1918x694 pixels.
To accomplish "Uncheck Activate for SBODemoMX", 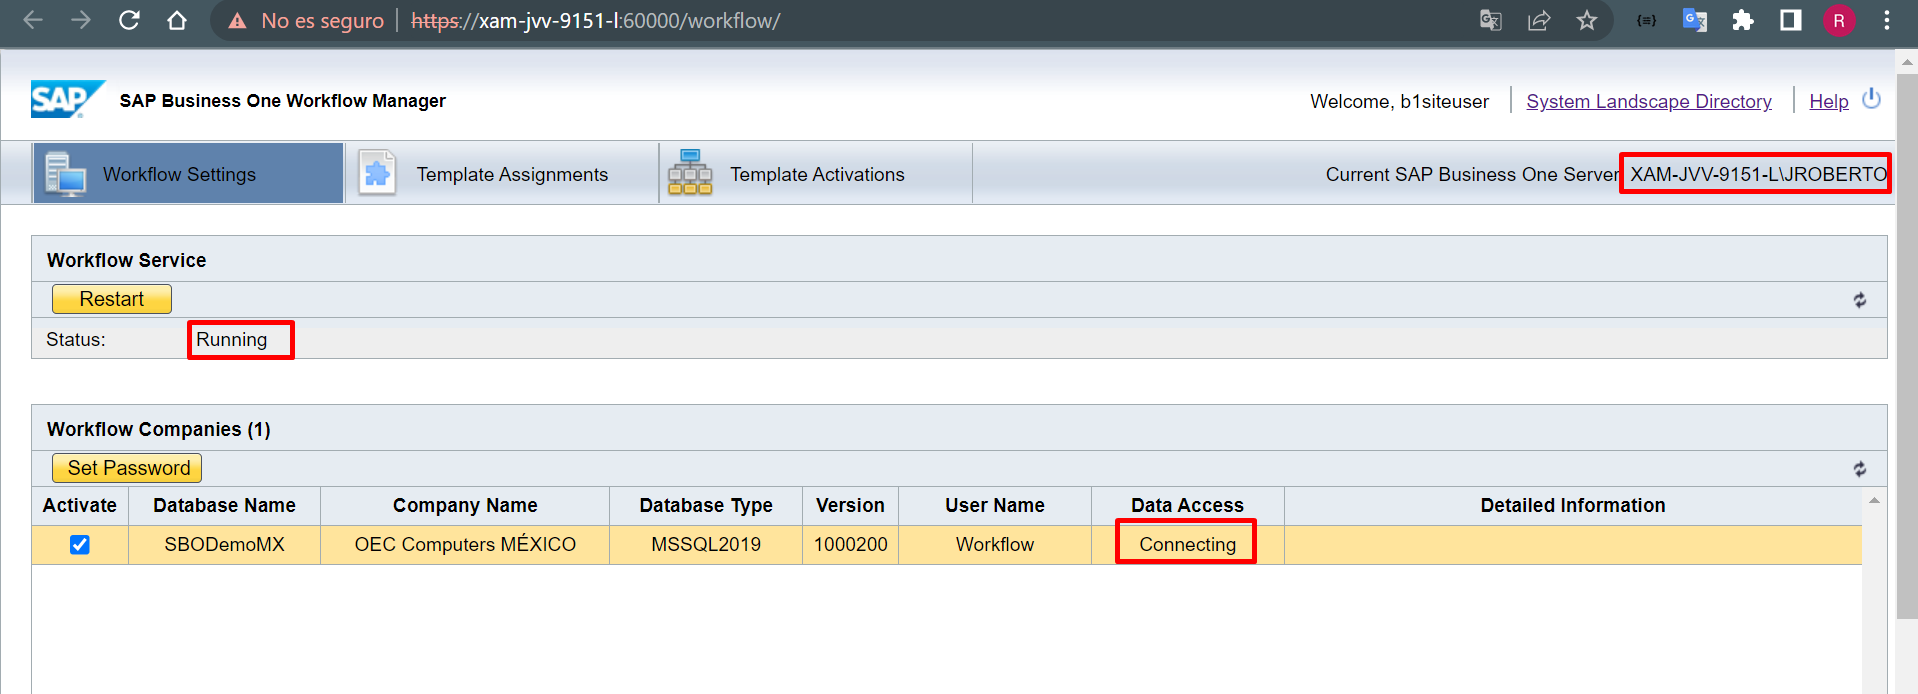I will pyautogui.click(x=80, y=545).
